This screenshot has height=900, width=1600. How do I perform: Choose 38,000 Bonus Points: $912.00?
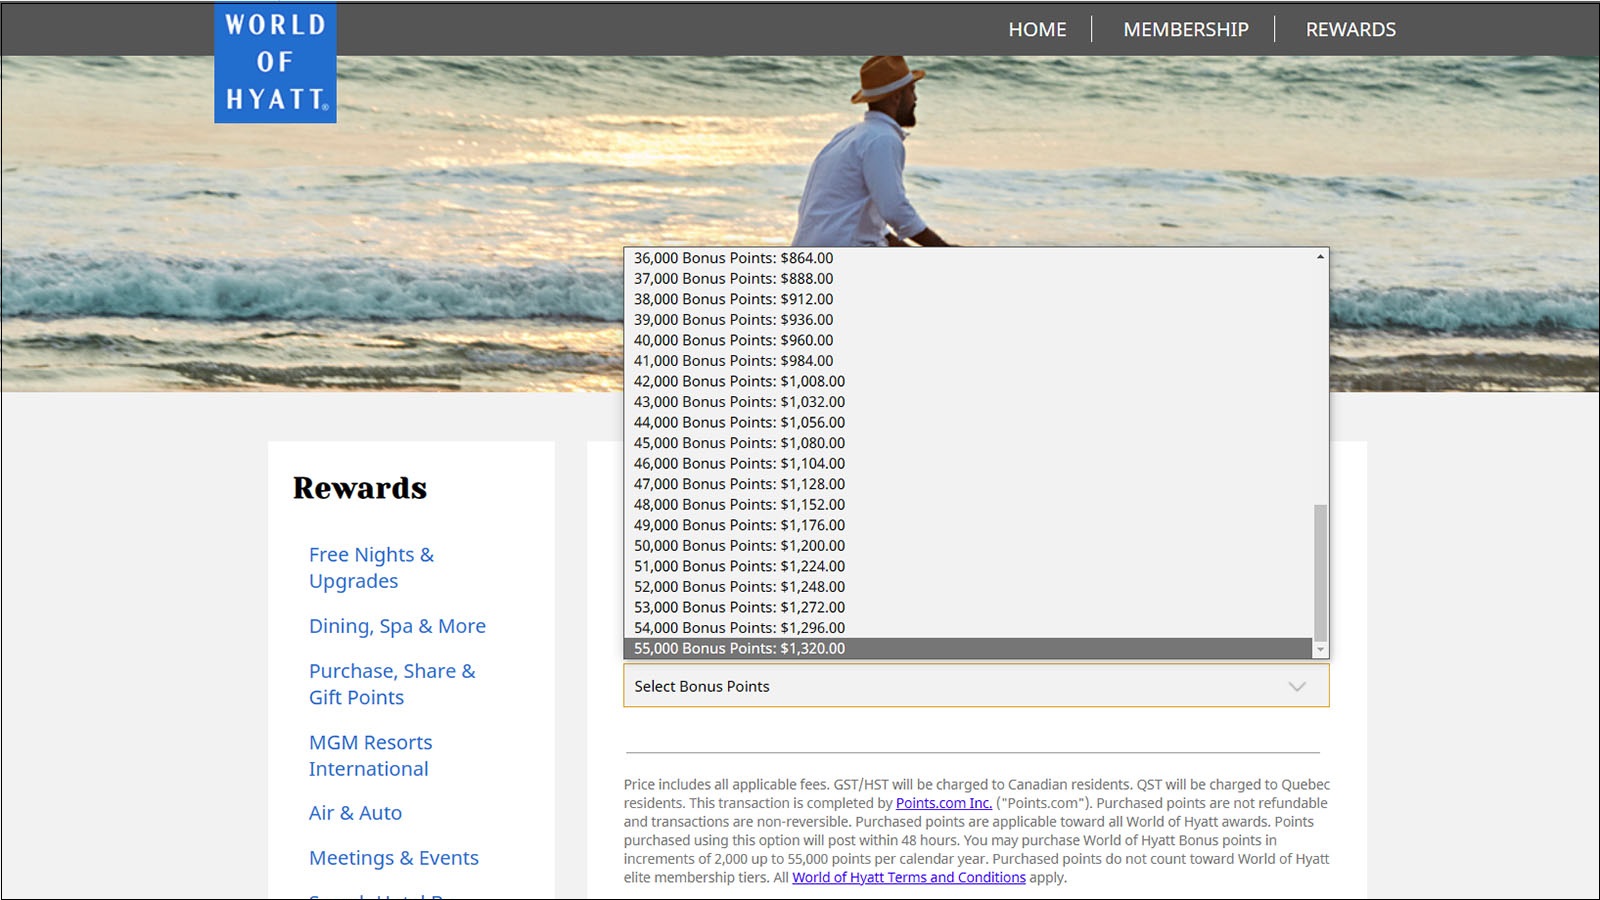[x=968, y=299]
